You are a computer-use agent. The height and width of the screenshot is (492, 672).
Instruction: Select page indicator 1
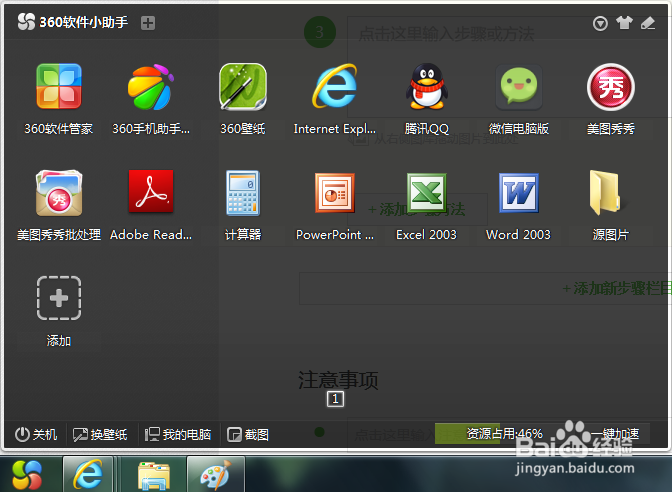coord(335,399)
